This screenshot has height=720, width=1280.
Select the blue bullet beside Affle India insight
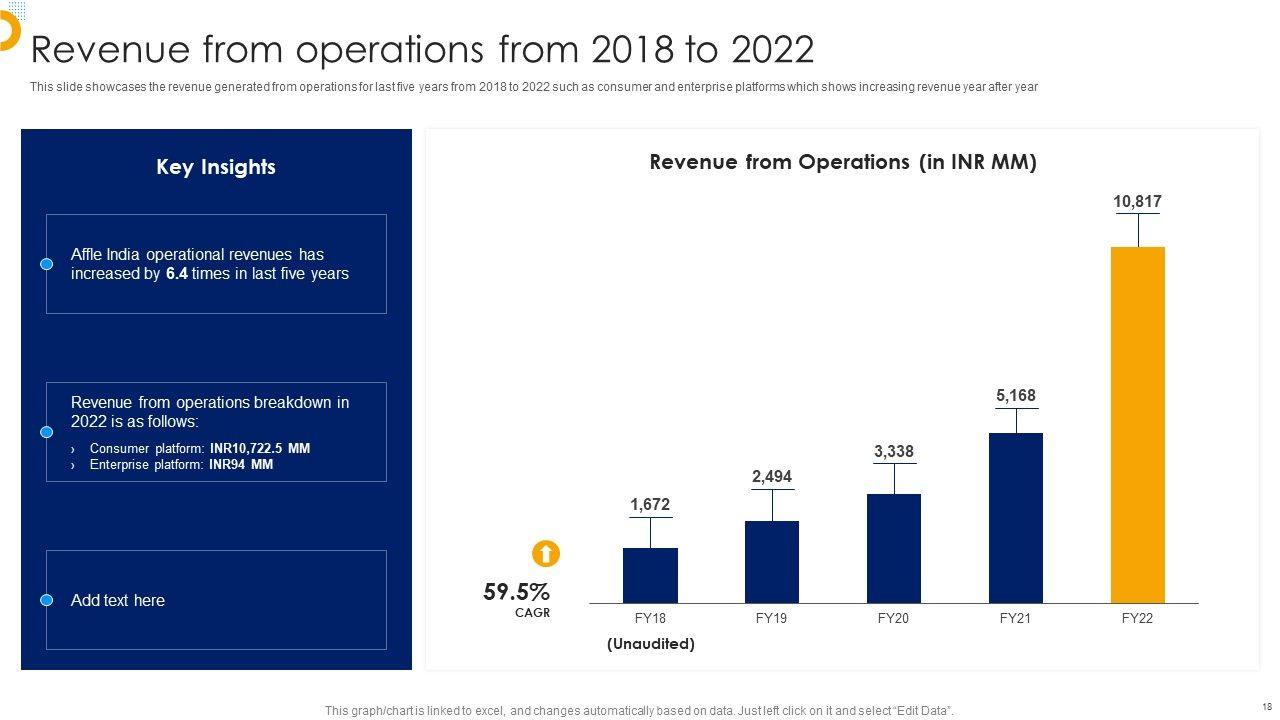coord(46,264)
